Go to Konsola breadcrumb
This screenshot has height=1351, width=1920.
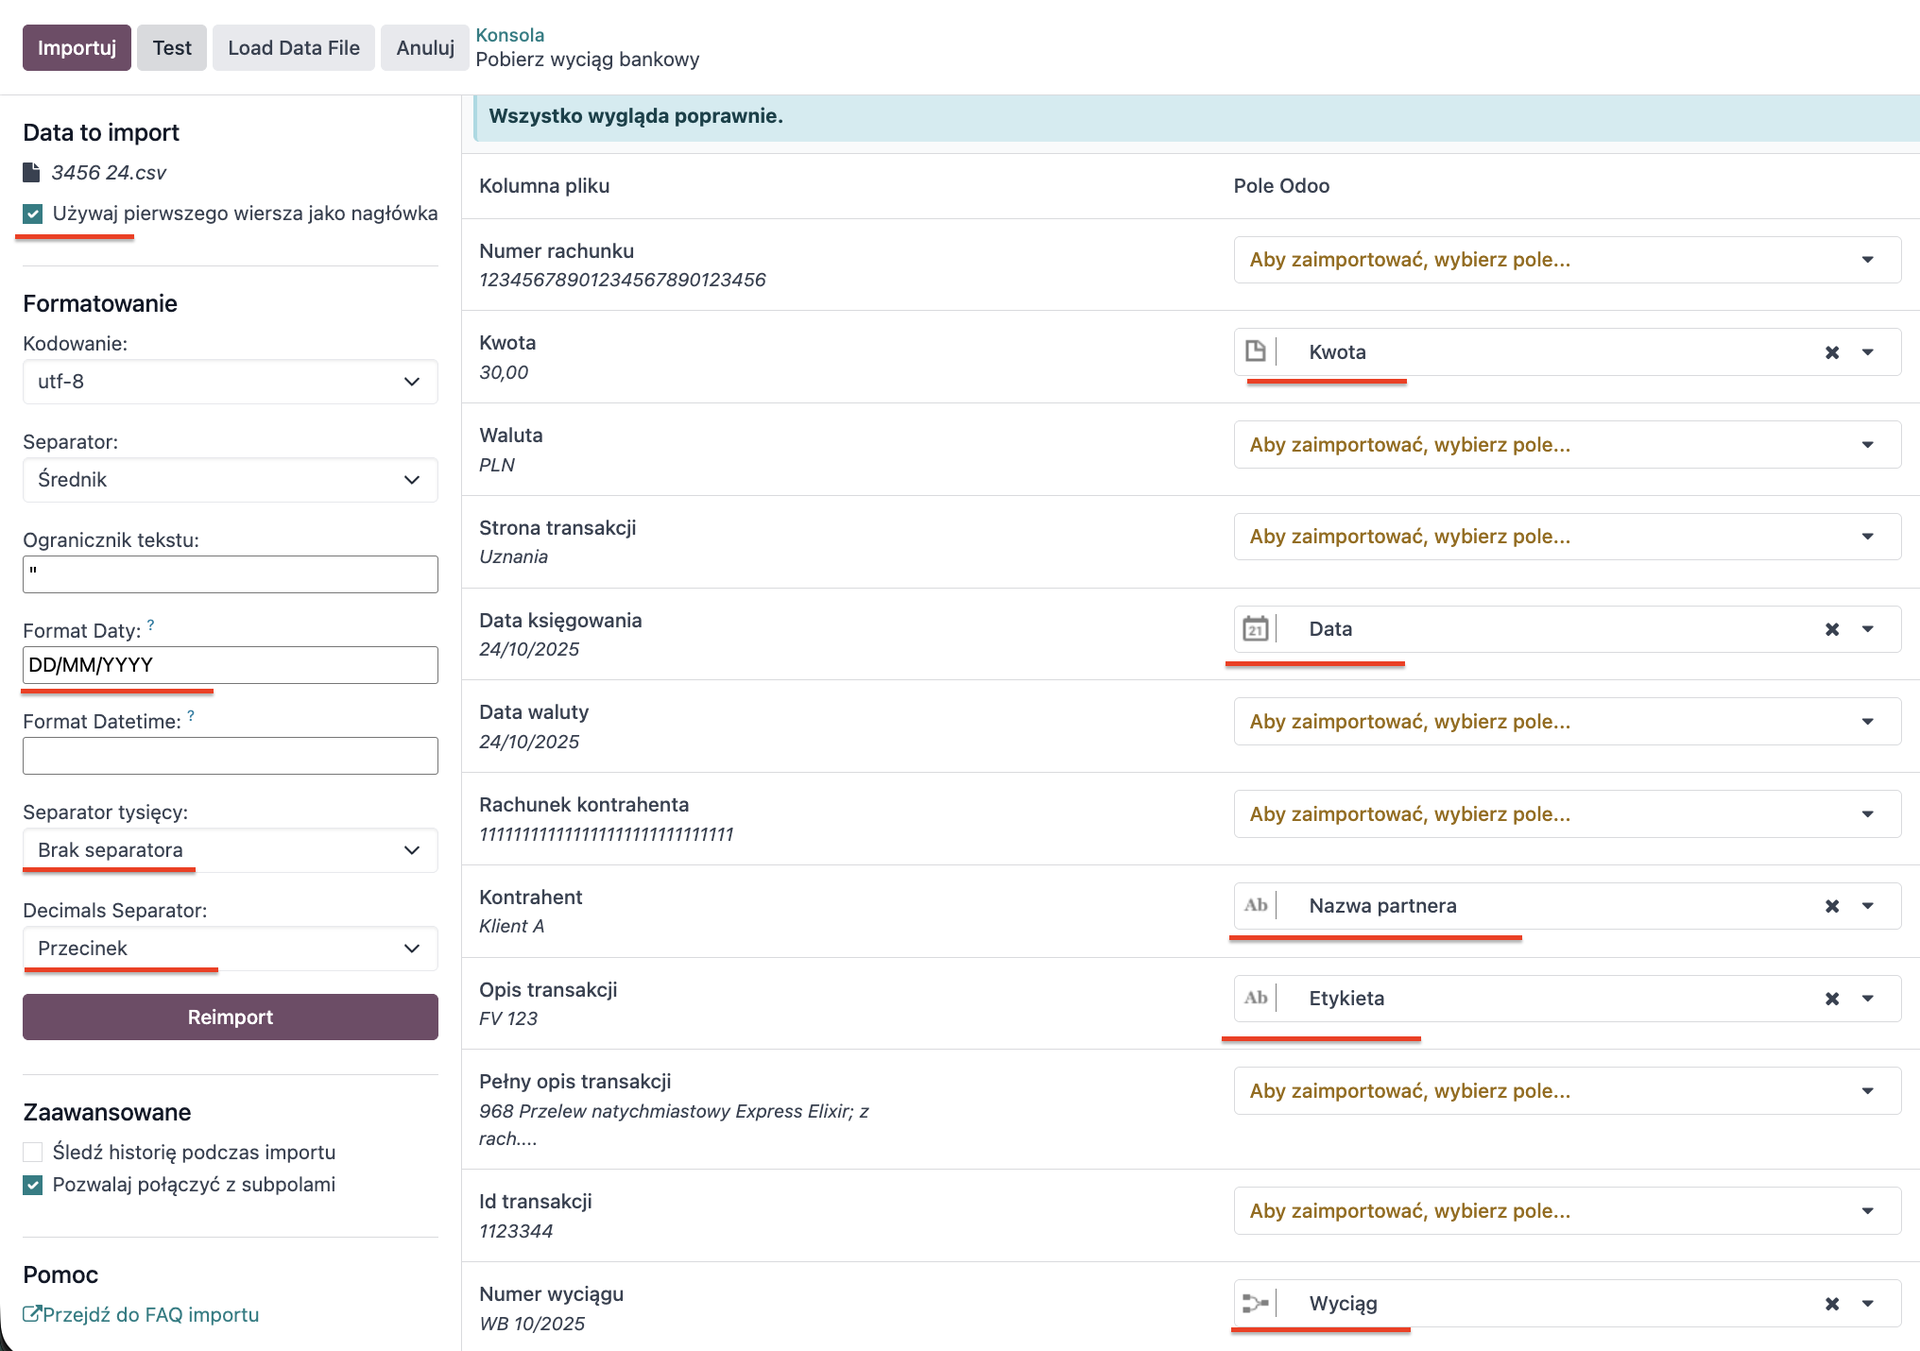(509, 35)
